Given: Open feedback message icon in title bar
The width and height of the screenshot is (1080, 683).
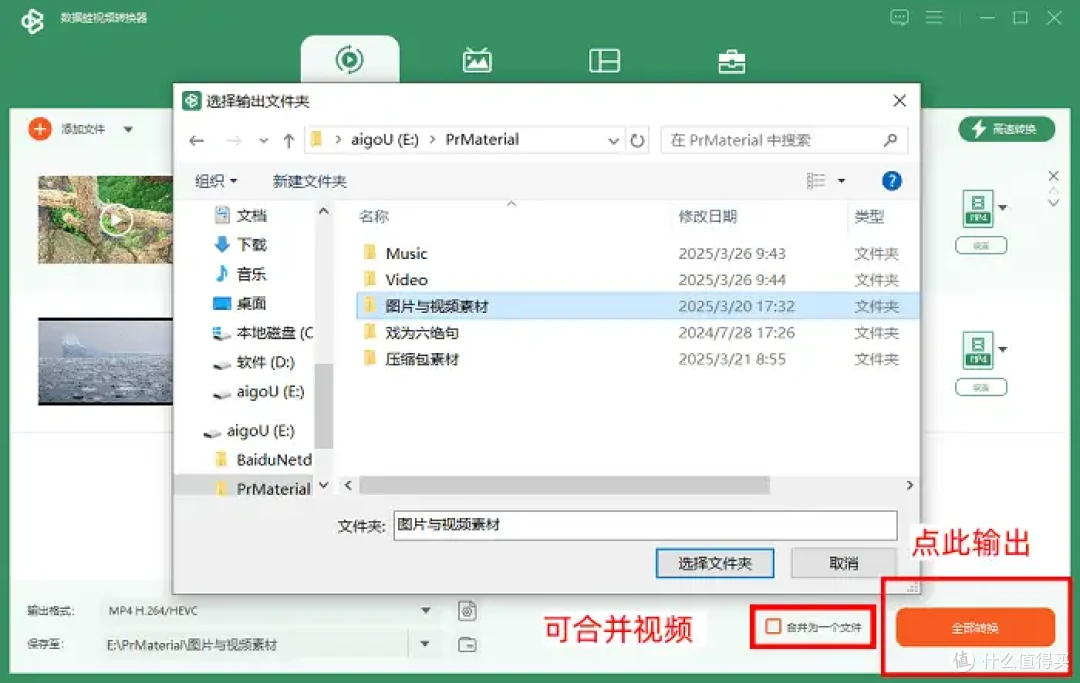Looking at the screenshot, I should click(x=900, y=17).
